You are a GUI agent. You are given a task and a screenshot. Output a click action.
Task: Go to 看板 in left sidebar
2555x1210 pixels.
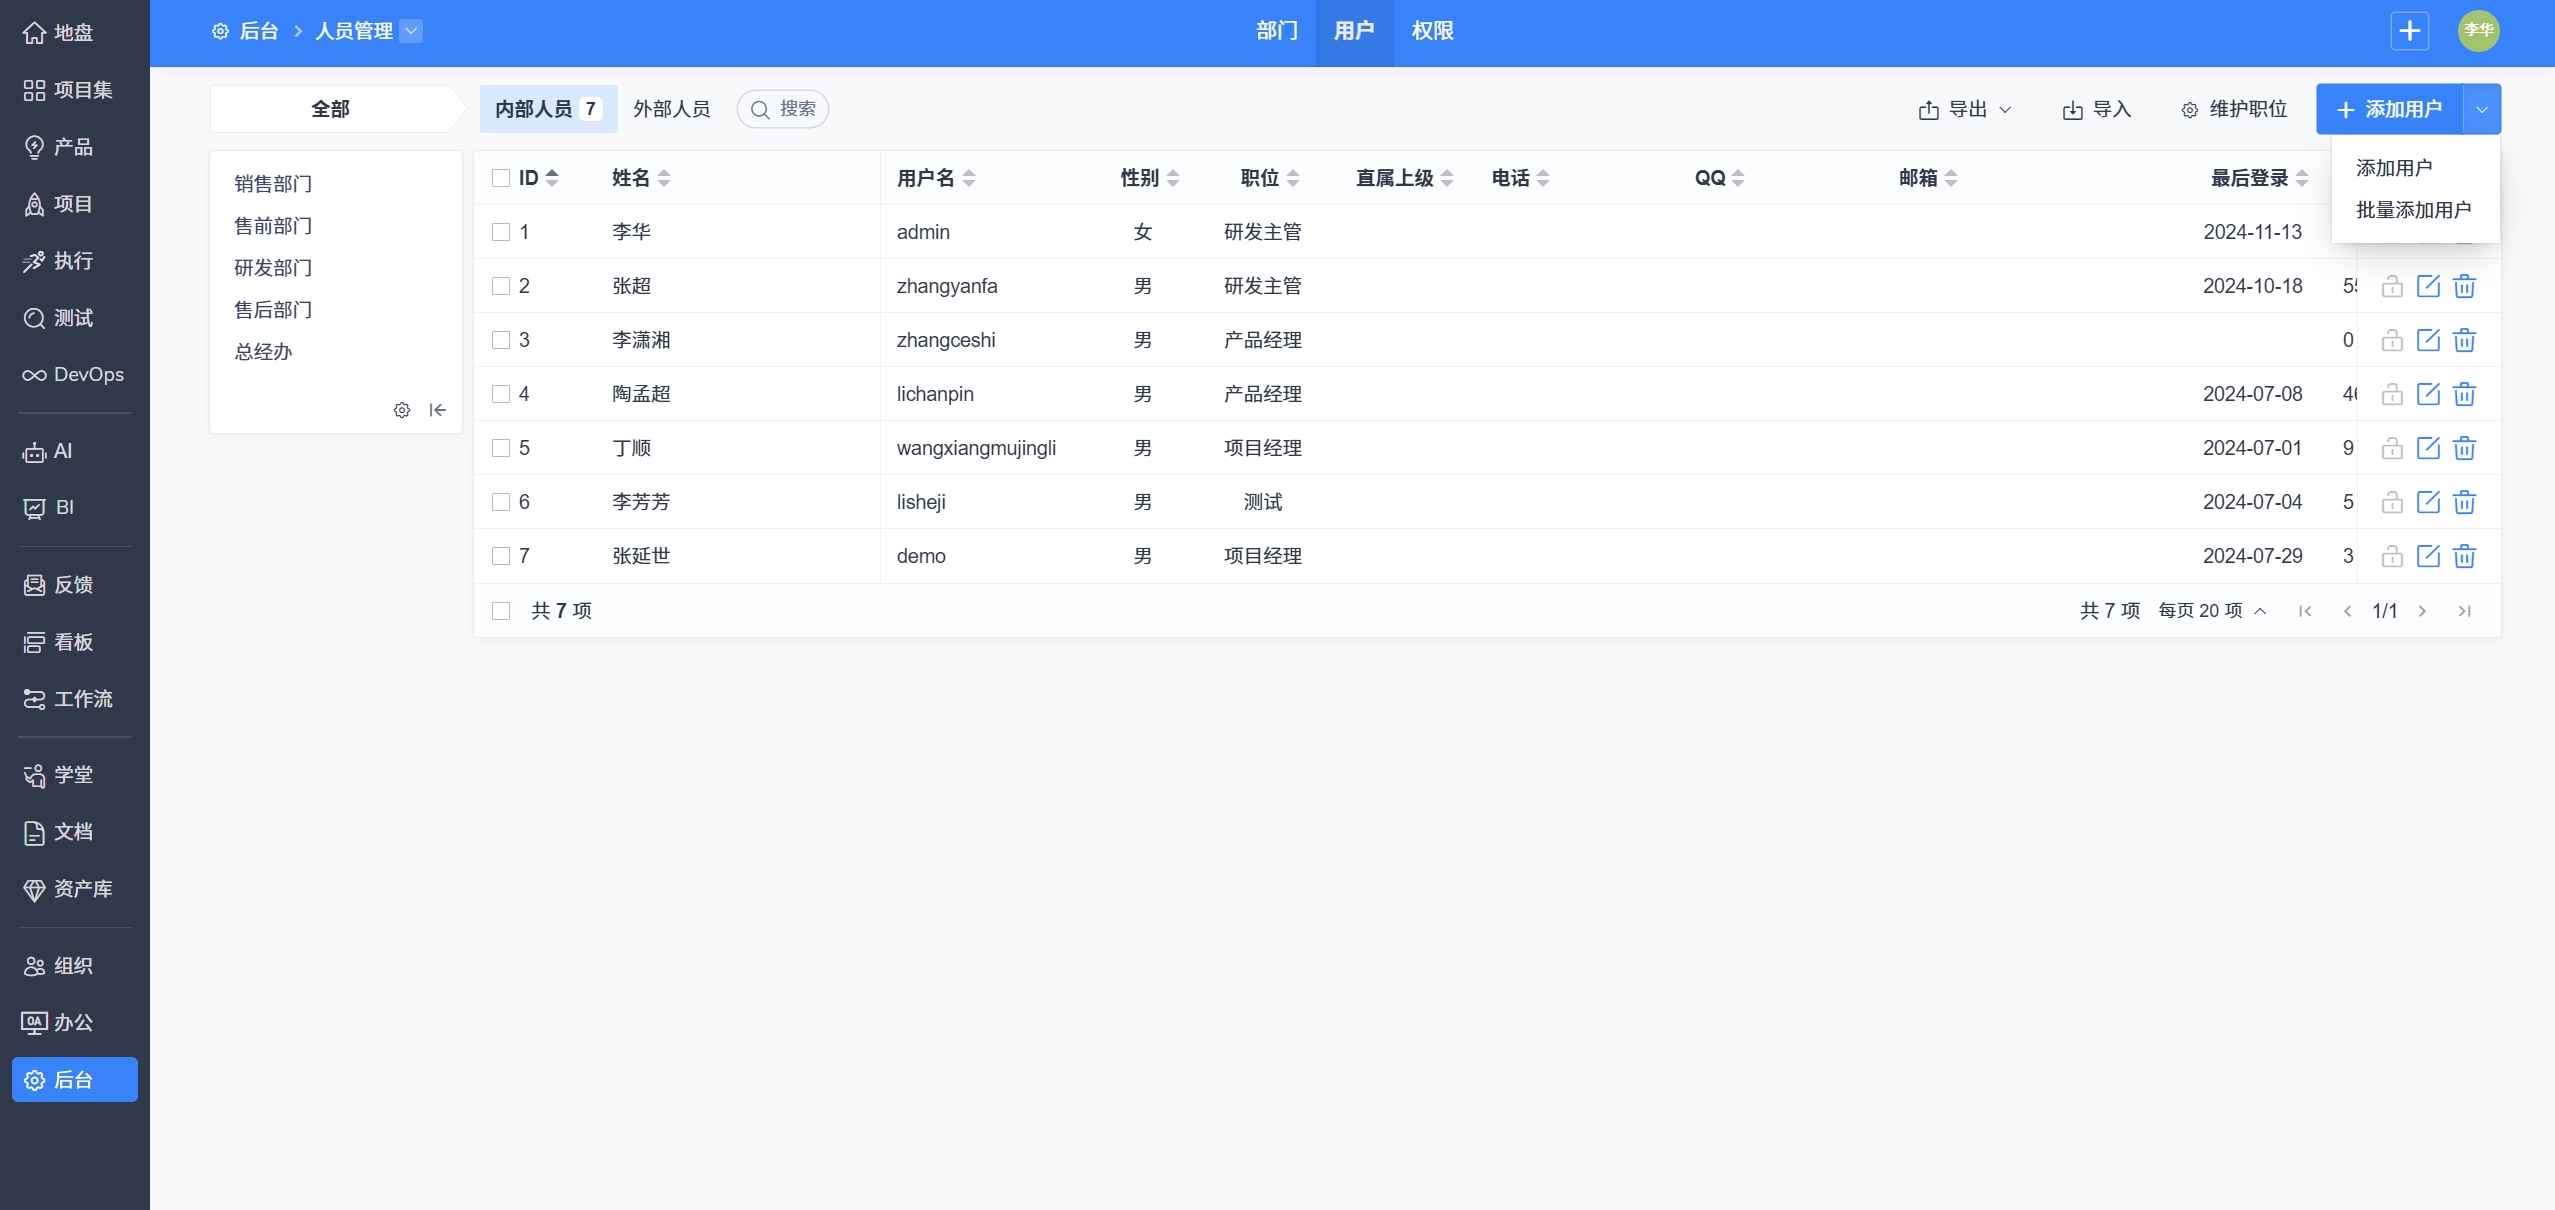[x=74, y=642]
